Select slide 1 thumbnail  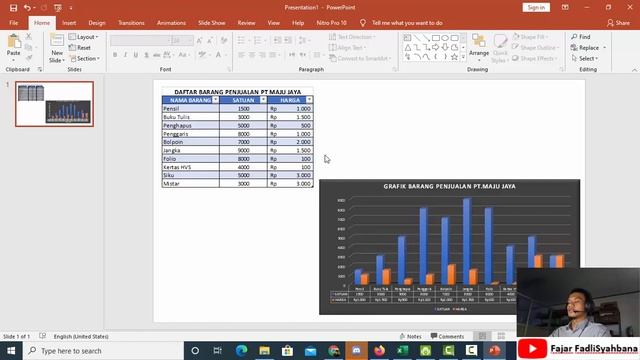54,104
